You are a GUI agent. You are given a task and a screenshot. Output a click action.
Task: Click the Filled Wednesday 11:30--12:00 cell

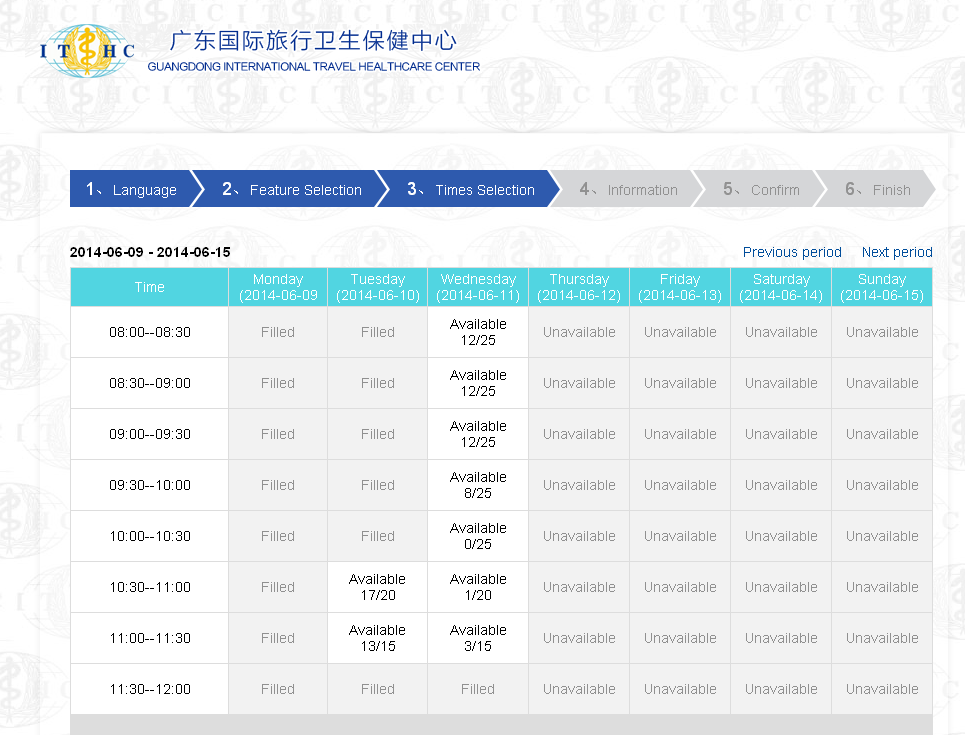click(x=478, y=689)
